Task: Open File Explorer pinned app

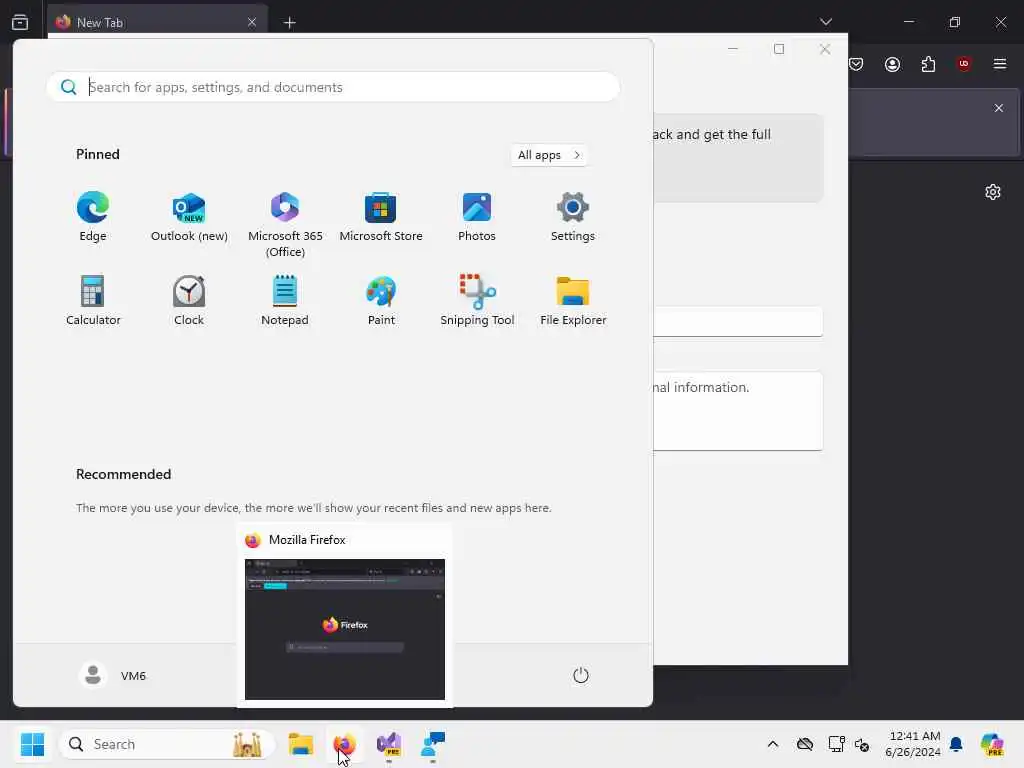Action: [573, 301]
